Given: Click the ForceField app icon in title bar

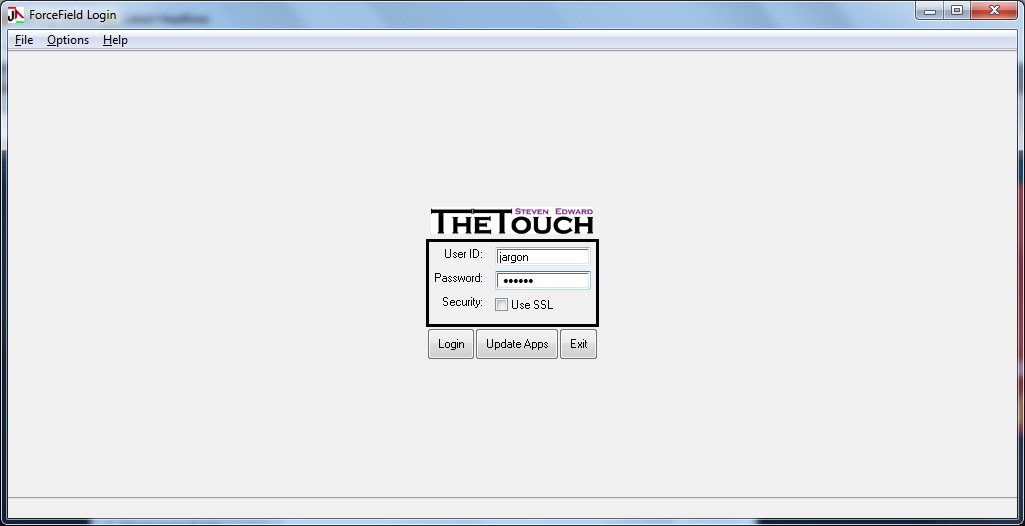Looking at the screenshot, I should click(x=15, y=14).
